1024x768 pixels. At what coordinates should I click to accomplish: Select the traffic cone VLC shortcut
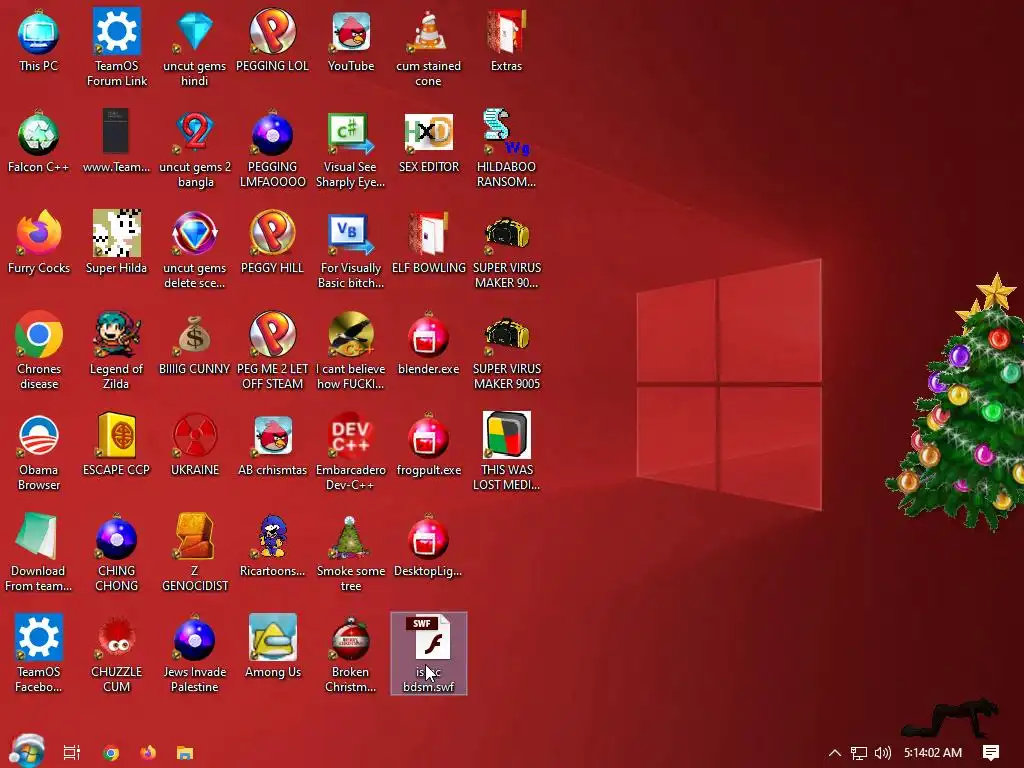point(428,47)
